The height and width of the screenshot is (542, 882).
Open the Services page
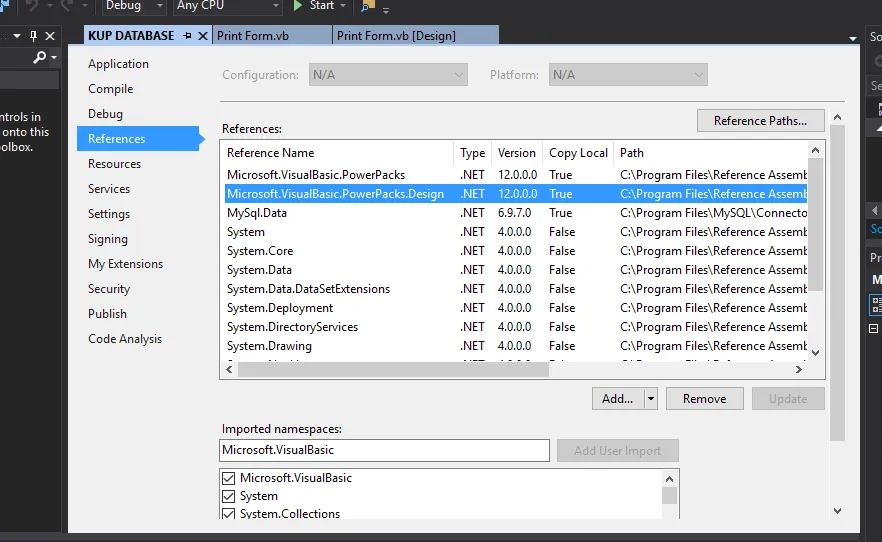[x=109, y=189]
